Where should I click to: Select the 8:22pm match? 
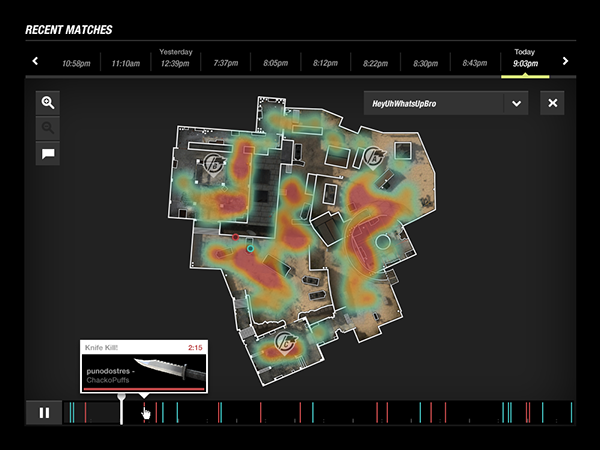[375, 63]
